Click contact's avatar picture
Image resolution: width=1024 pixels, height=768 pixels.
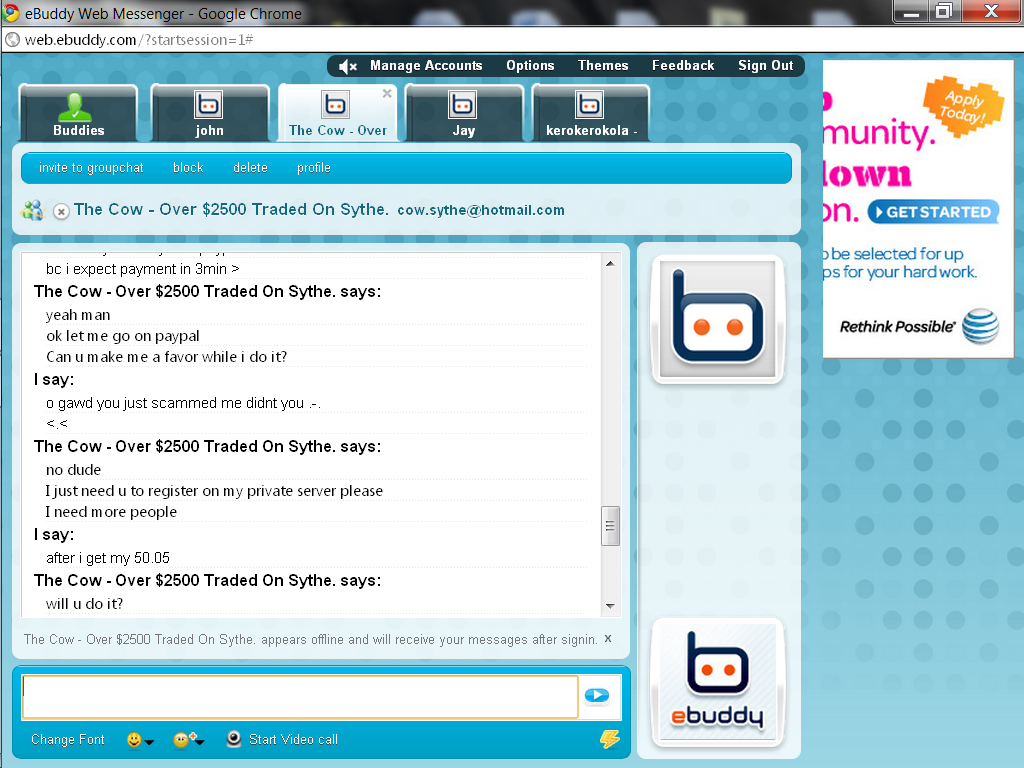click(718, 319)
